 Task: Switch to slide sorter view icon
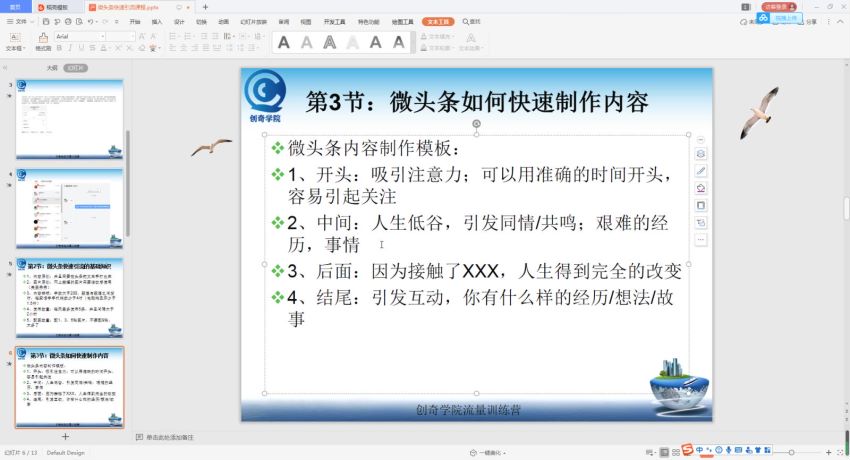(676, 452)
